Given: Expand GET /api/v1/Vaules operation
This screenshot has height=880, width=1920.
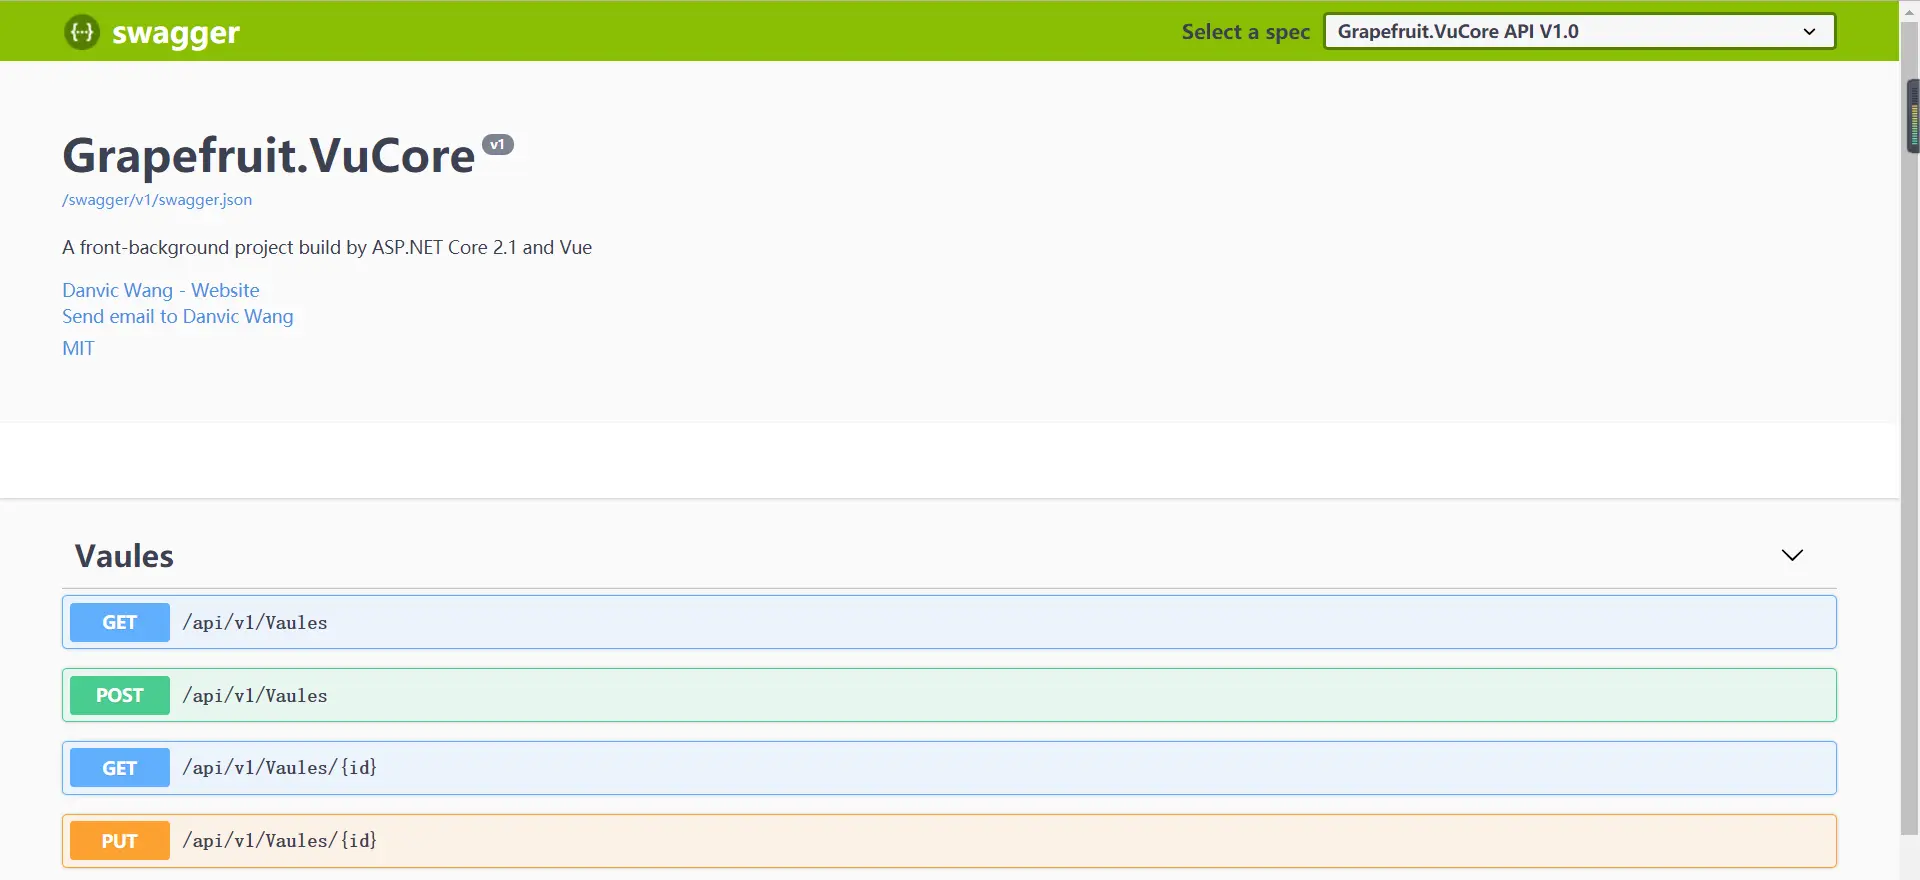Looking at the screenshot, I should 949,622.
